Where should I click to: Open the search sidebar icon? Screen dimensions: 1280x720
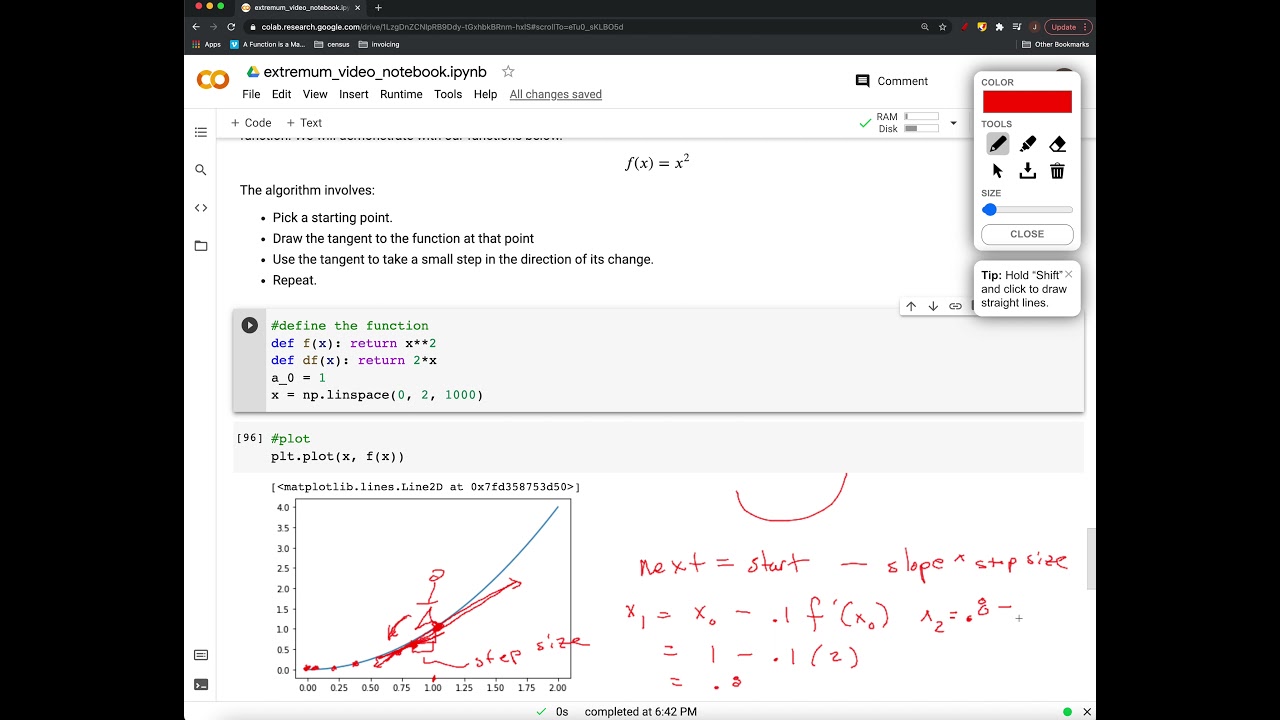(201, 170)
